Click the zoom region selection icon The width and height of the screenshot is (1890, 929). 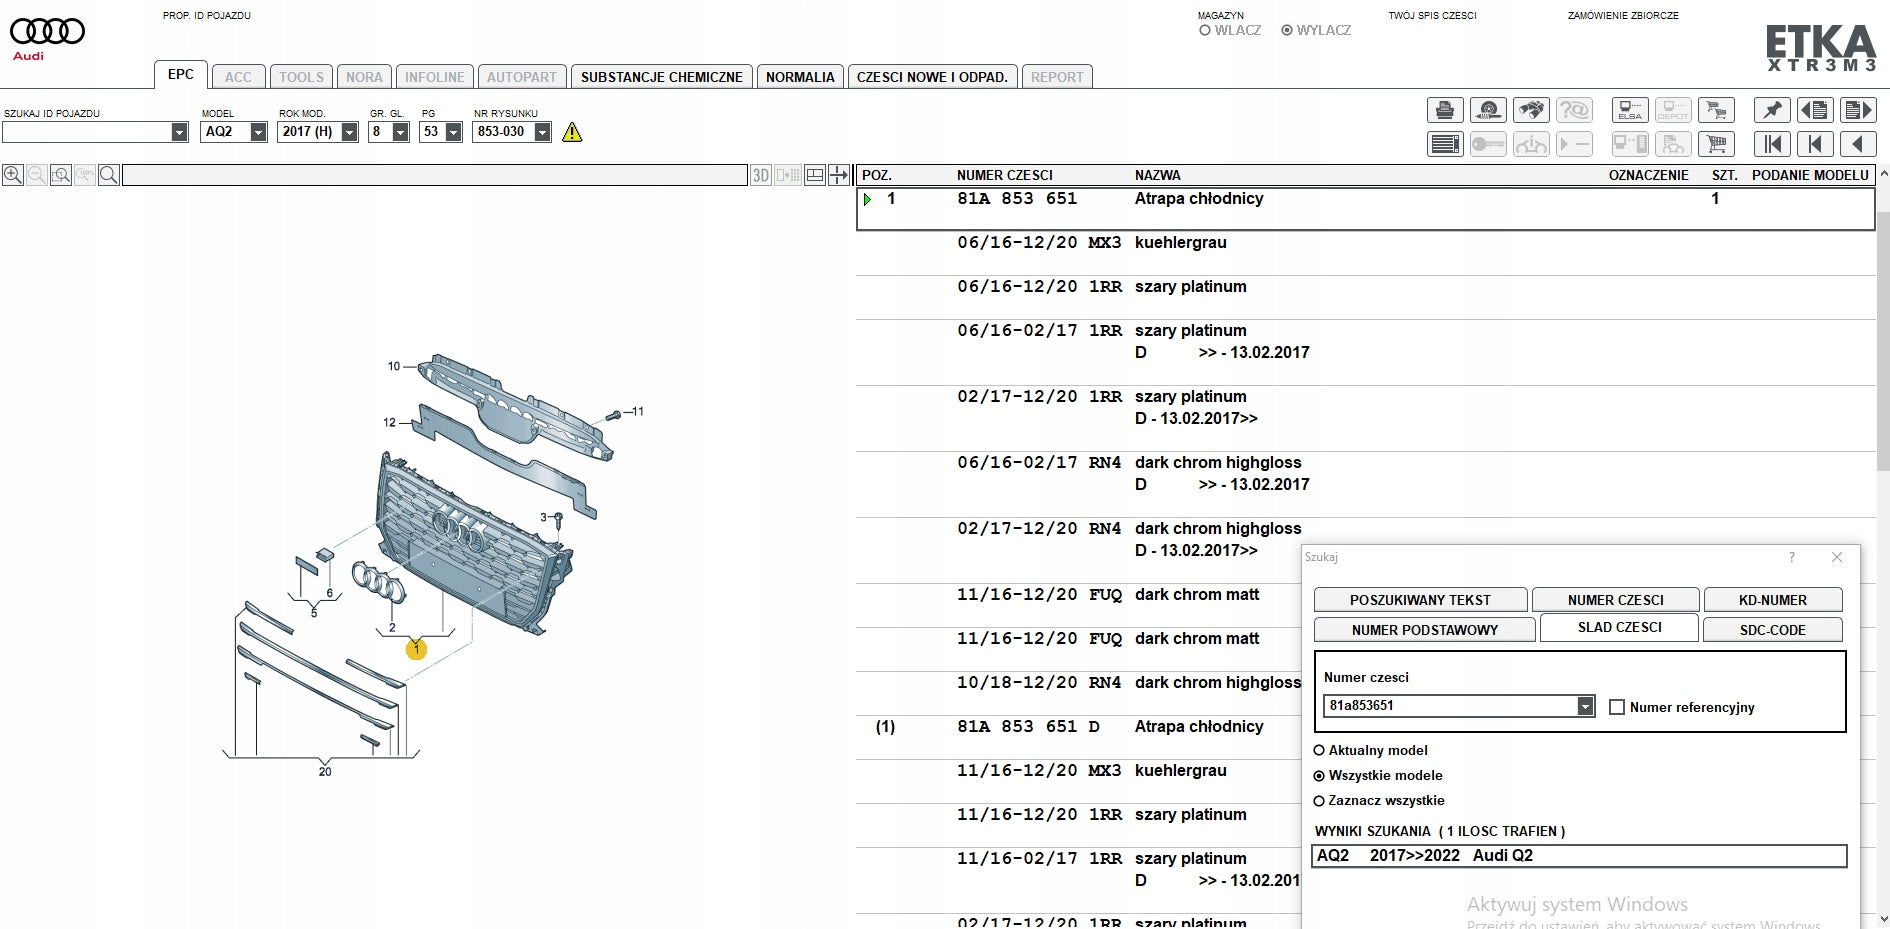pos(61,175)
